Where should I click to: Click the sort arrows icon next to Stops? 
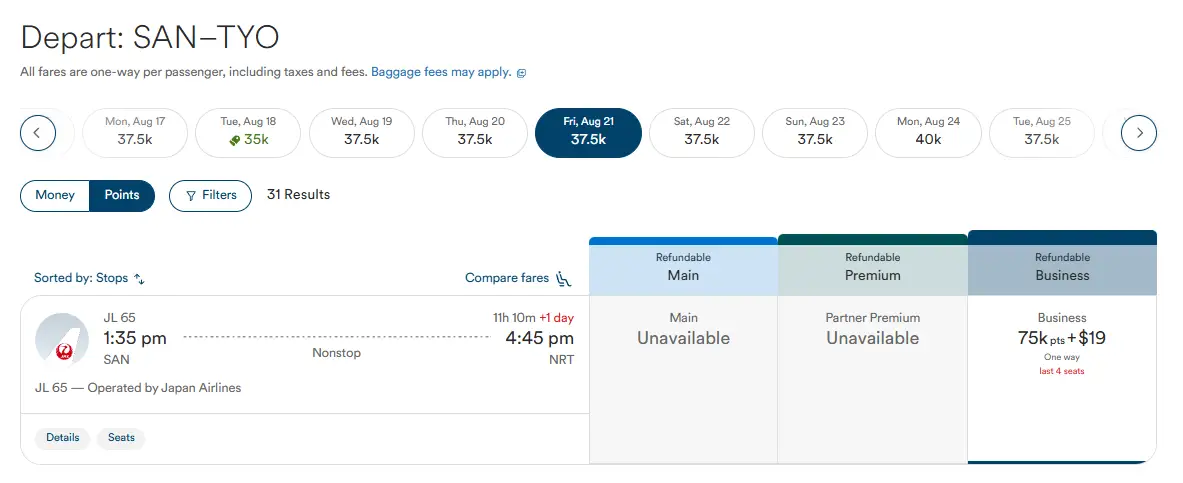[139, 279]
